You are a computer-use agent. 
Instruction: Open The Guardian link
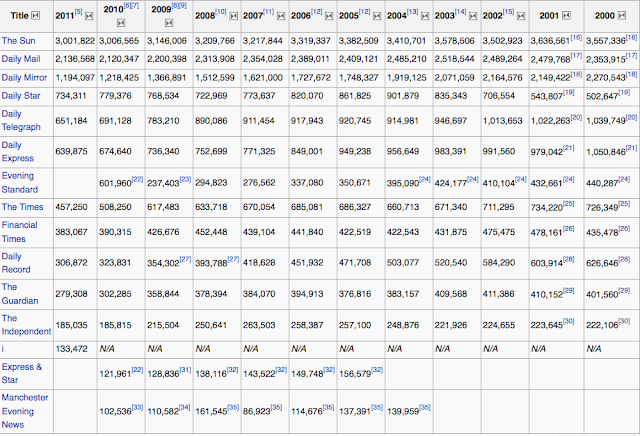[20, 294]
